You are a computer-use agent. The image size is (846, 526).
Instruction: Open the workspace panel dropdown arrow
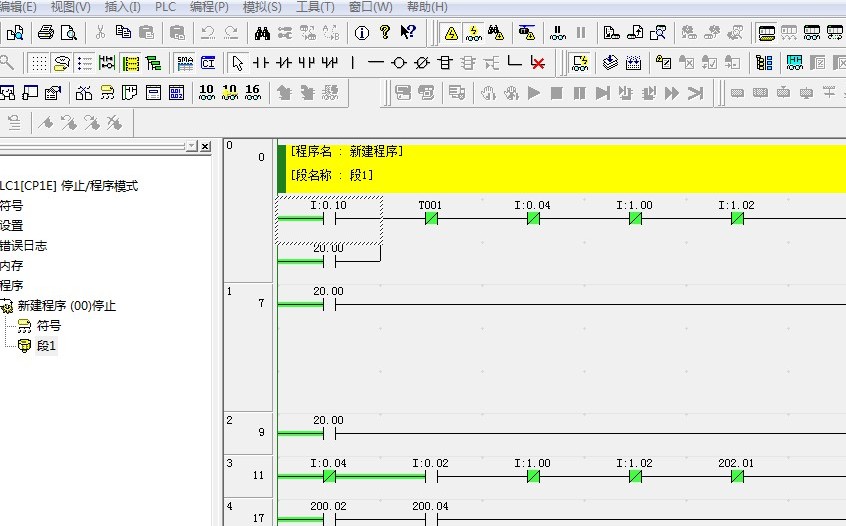point(191,146)
